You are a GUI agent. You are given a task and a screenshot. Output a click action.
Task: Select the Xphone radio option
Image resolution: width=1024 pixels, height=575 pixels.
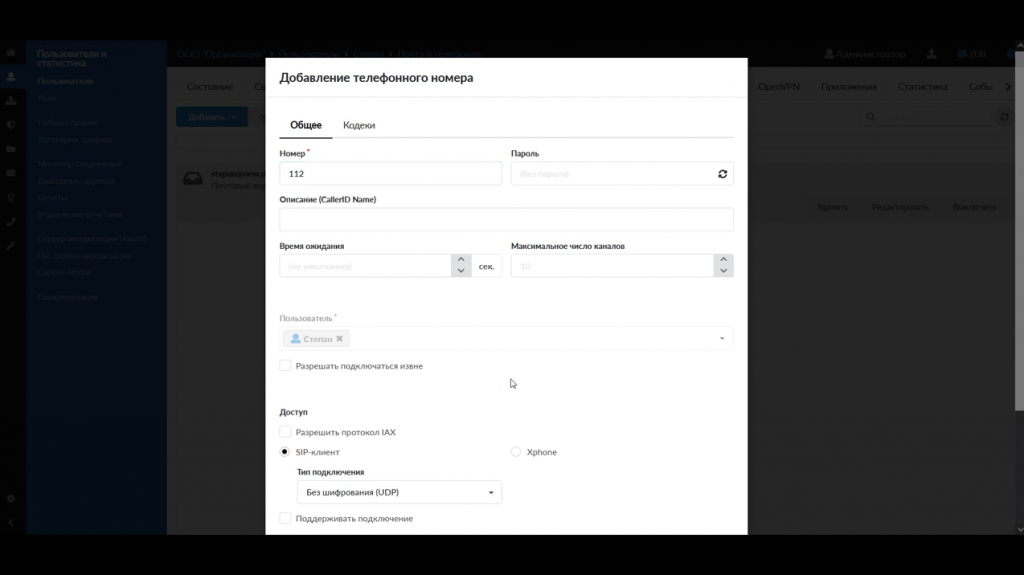pyautogui.click(x=516, y=452)
